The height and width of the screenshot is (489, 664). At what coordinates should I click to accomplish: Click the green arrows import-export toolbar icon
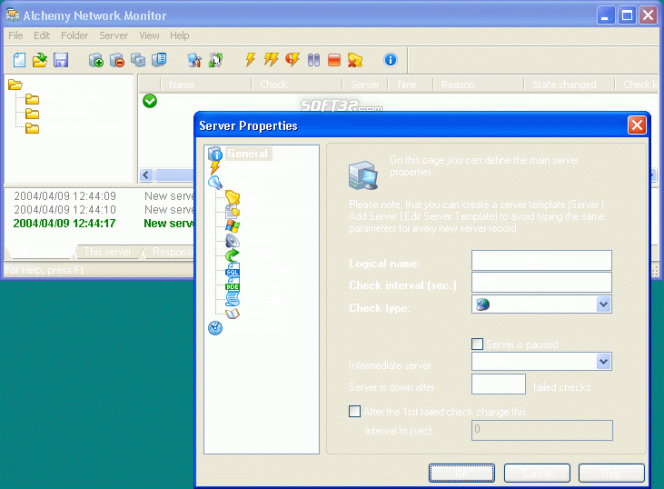click(216, 60)
